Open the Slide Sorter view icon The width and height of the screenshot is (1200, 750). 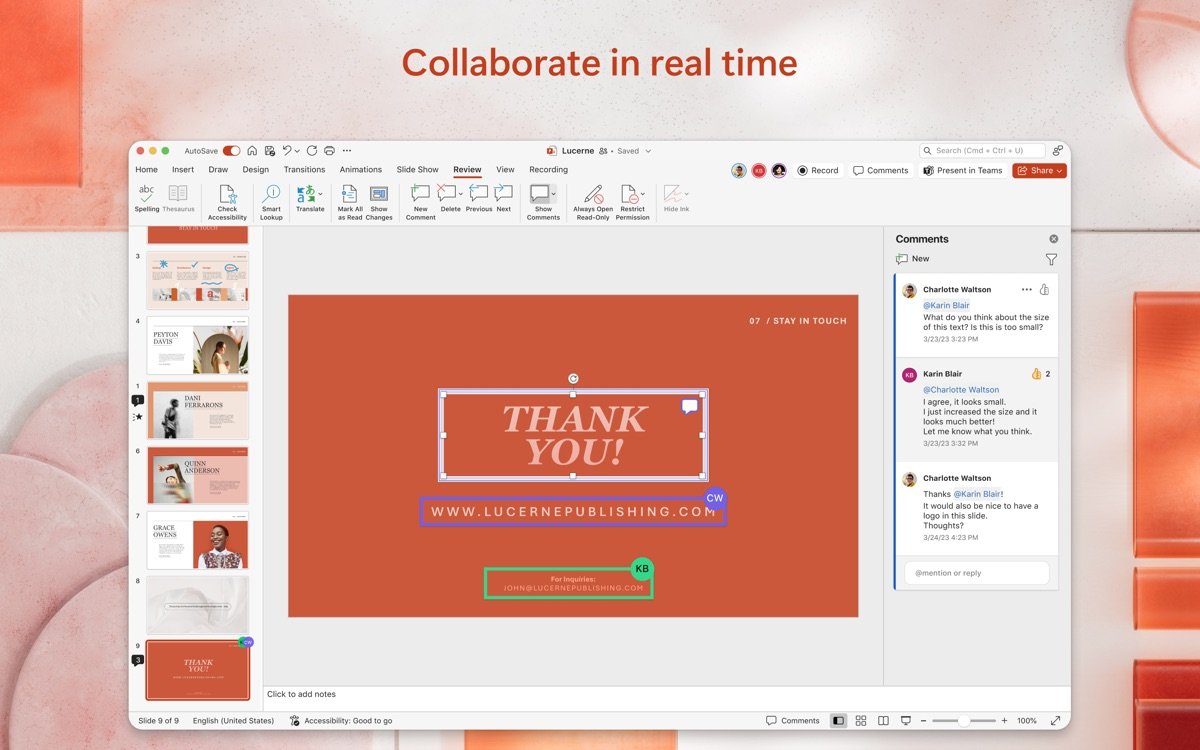coord(861,720)
